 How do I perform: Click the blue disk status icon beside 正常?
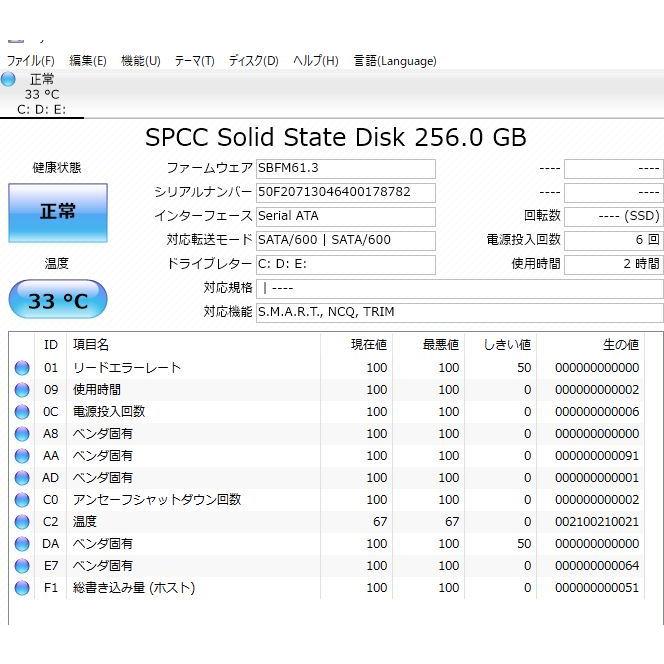click(8, 79)
